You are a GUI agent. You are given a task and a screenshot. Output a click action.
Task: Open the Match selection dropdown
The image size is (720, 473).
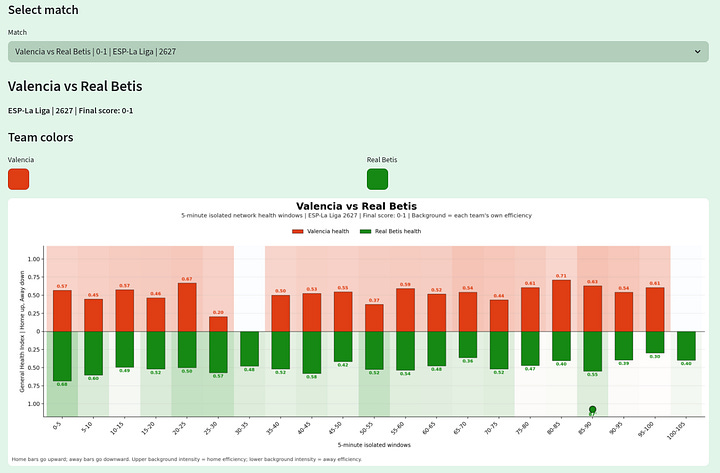(x=358, y=52)
